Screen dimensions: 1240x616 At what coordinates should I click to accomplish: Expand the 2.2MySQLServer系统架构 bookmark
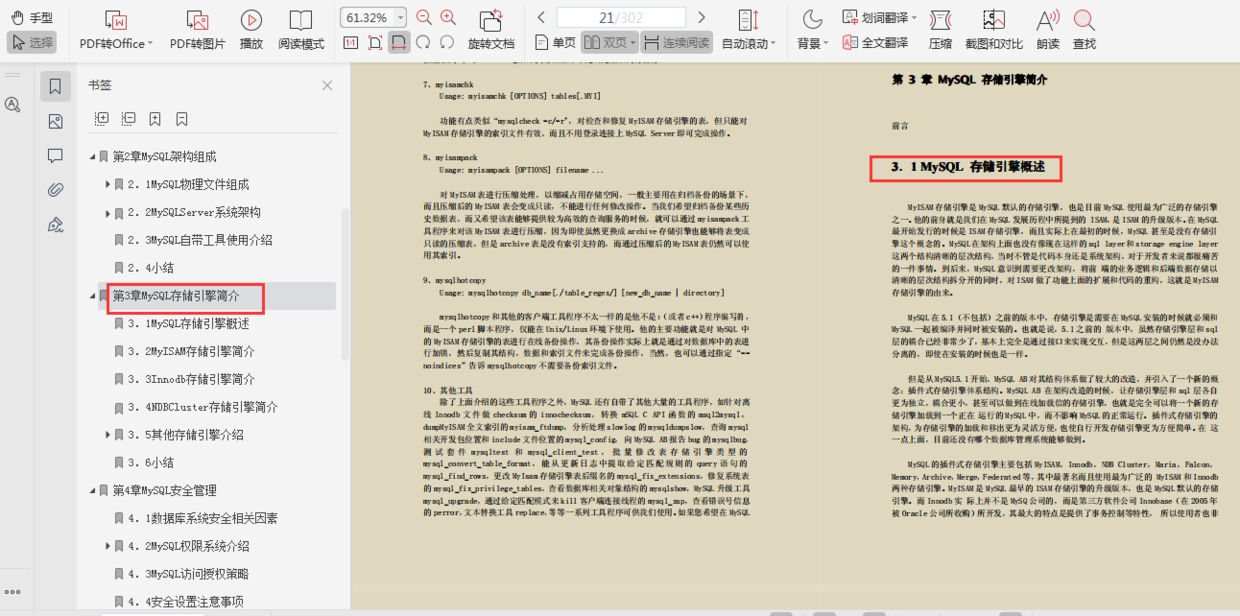pos(108,212)
